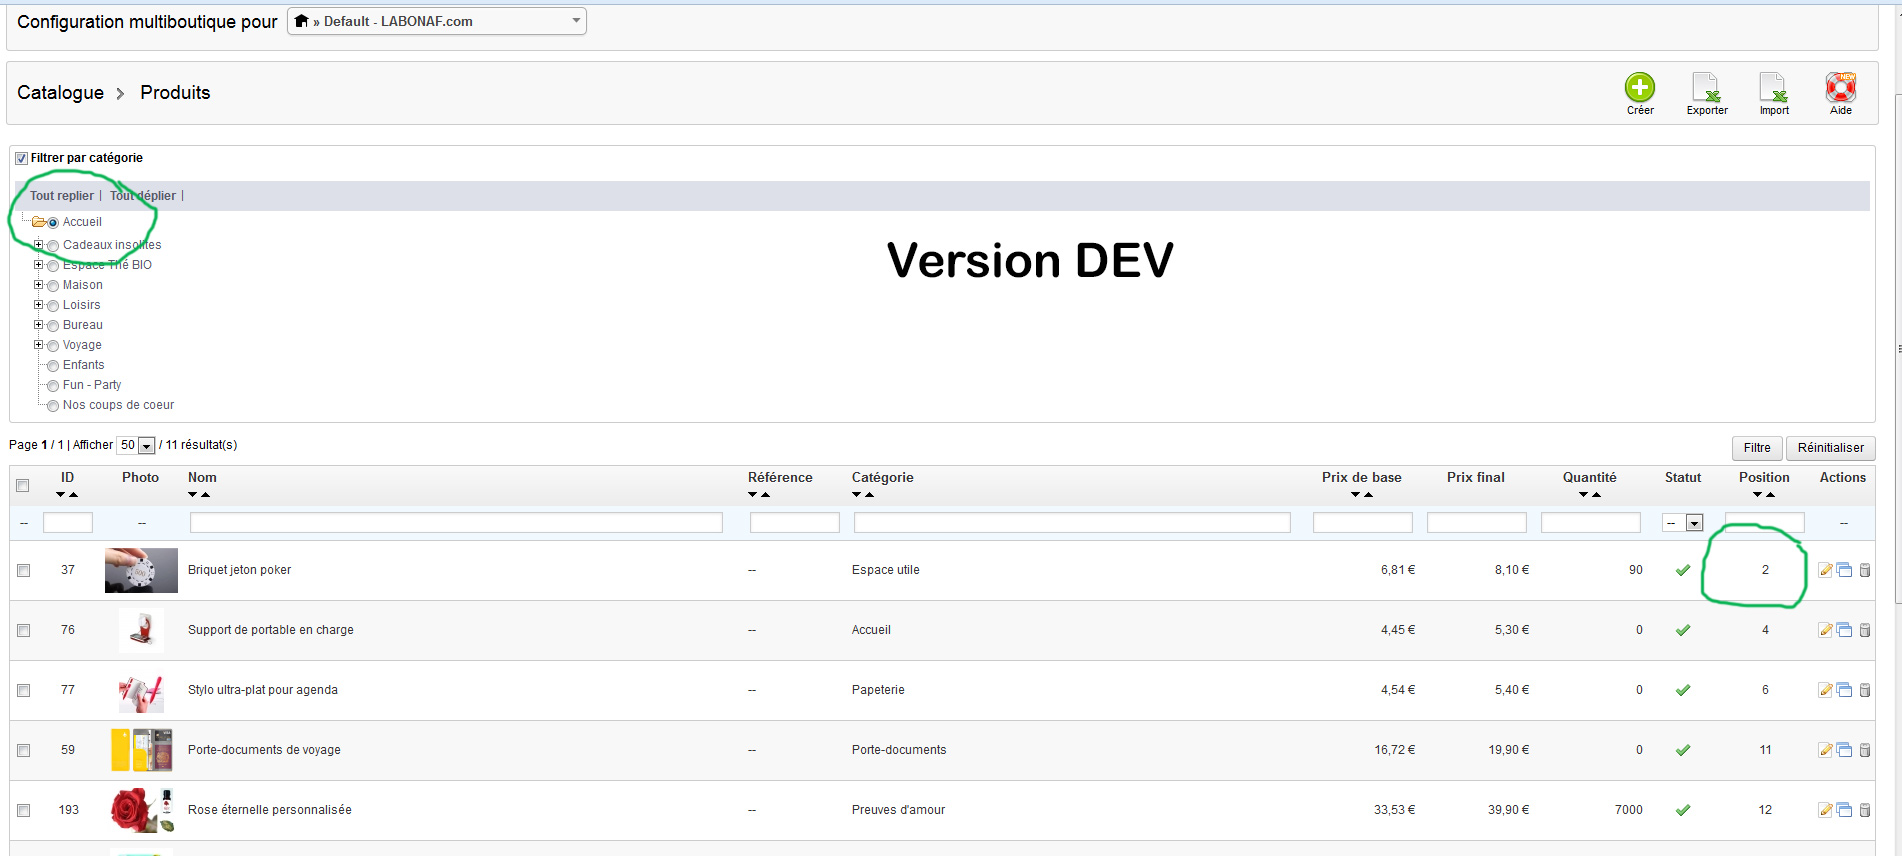Duplicate product Briquet jeton poker
This screenshot has width=1902, height=856.
coord(1844,570)
